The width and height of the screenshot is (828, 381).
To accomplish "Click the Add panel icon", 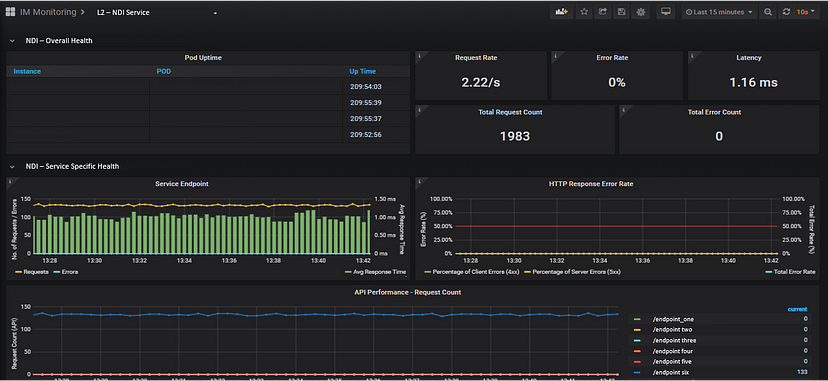I will (561, 12).
